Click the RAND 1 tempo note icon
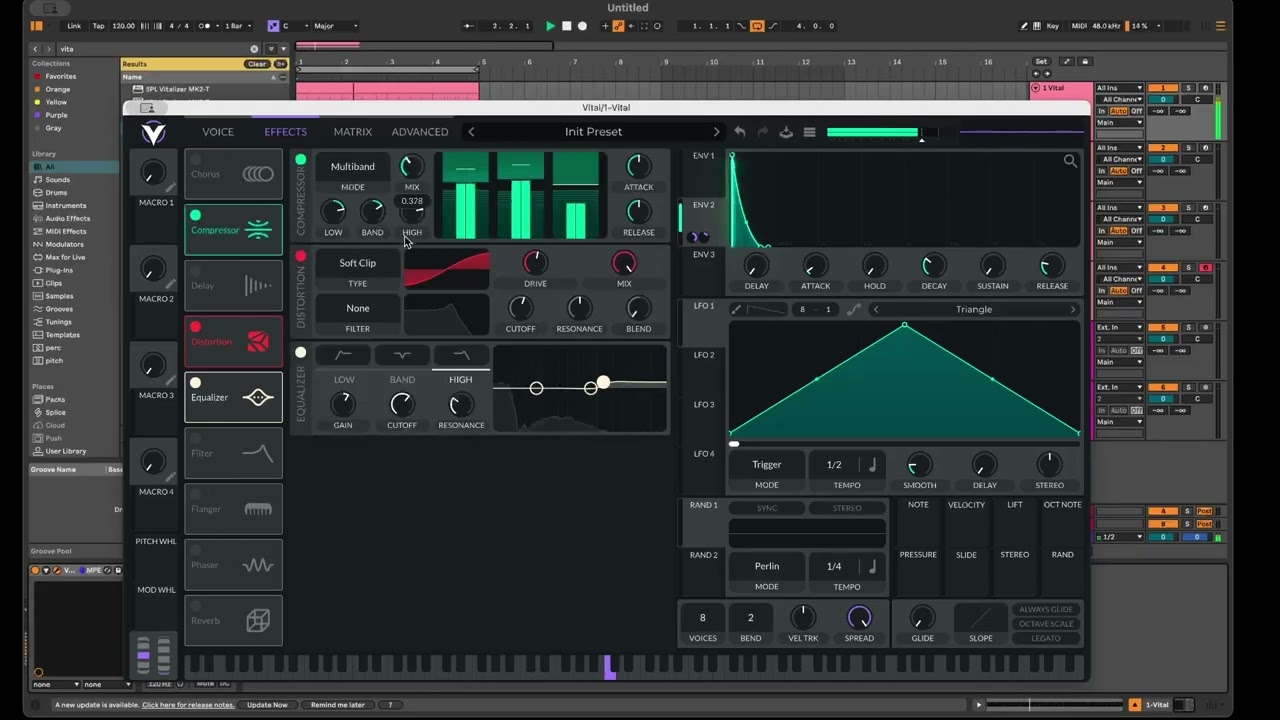Image resolution: width=1280 pixels, height=720 pixels. 872,566
